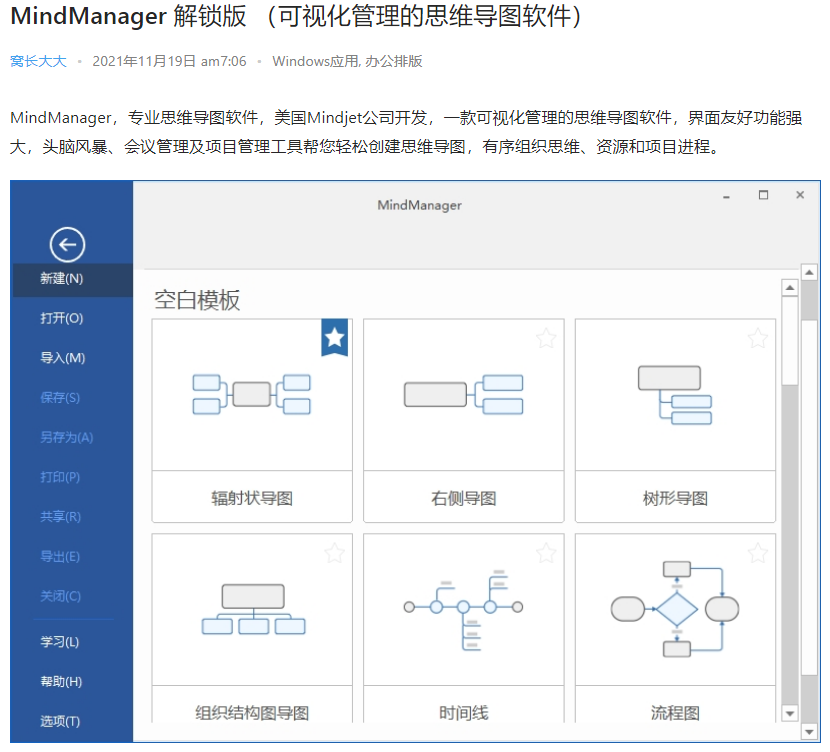Select the 组织结构图导图 org chart diagram
The height and width of the screenshot is (752, 830).
point(253,609)
